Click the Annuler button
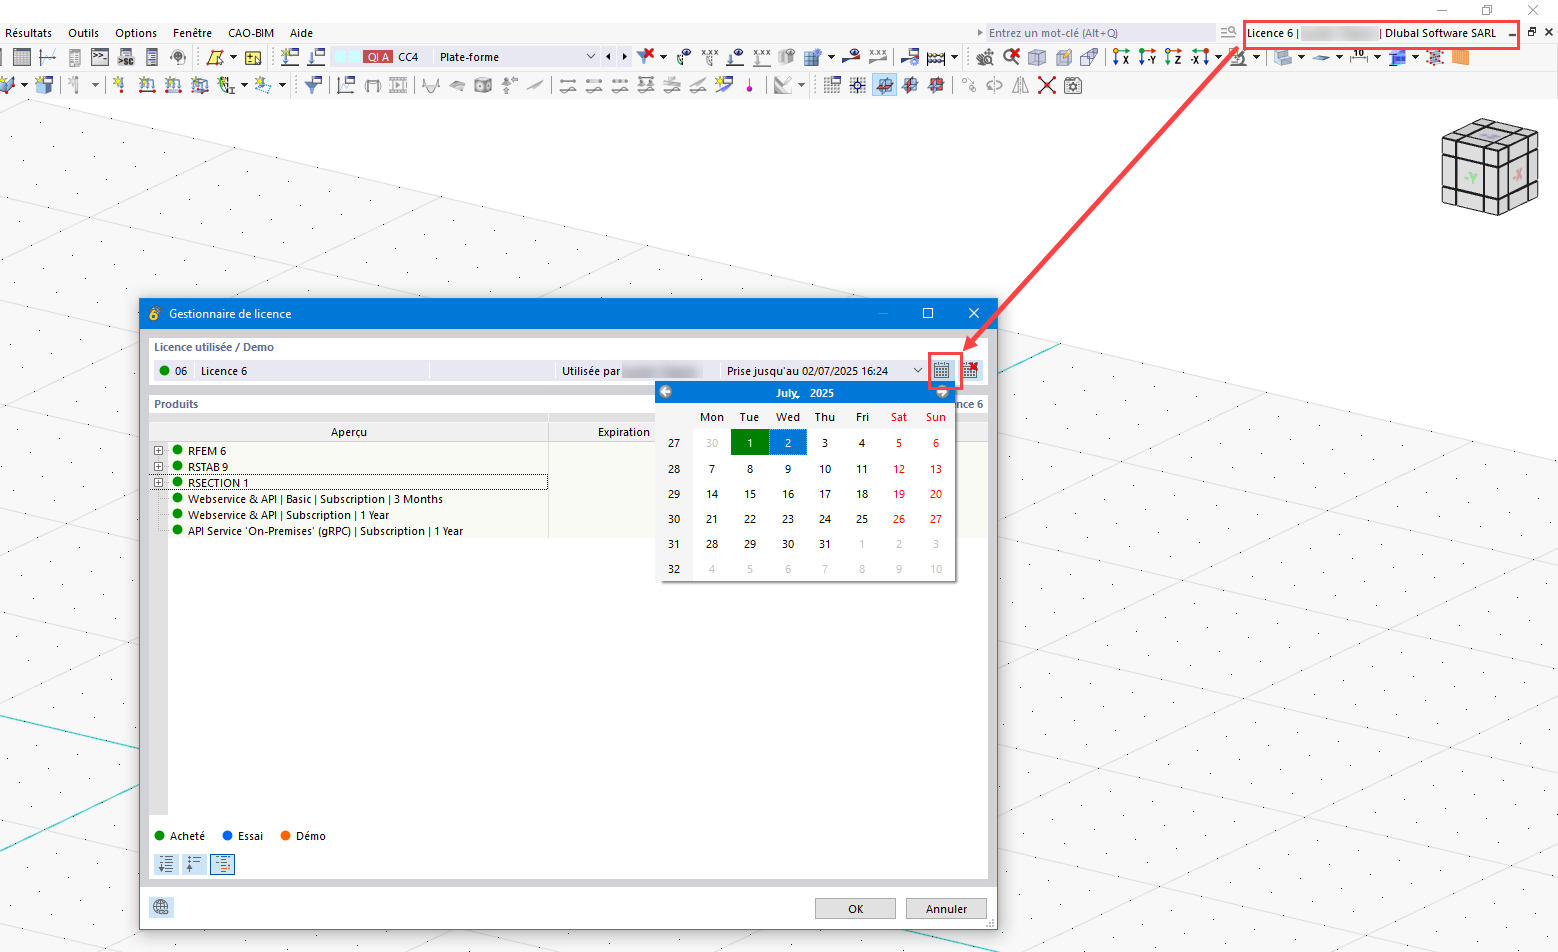Viewport: 1558px width, 952px height. (946, 908)
